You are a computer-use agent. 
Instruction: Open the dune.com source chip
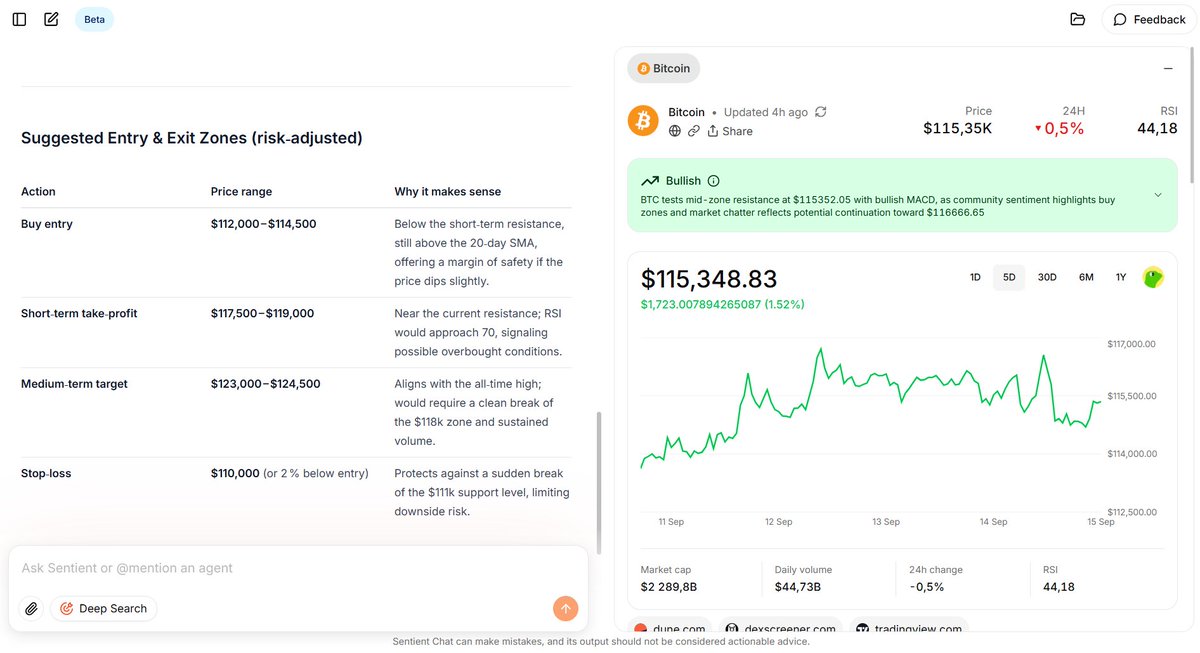(670, 629)
